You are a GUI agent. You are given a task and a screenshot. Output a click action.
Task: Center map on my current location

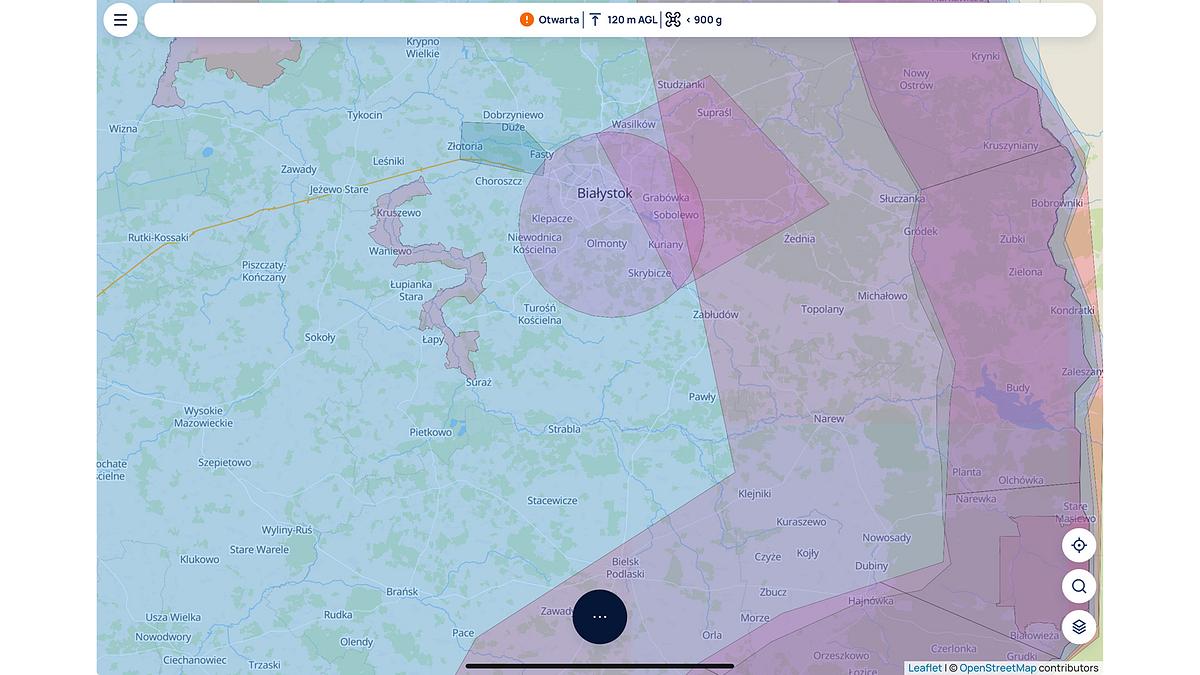pyautogui.click(x=1079, y=545)
